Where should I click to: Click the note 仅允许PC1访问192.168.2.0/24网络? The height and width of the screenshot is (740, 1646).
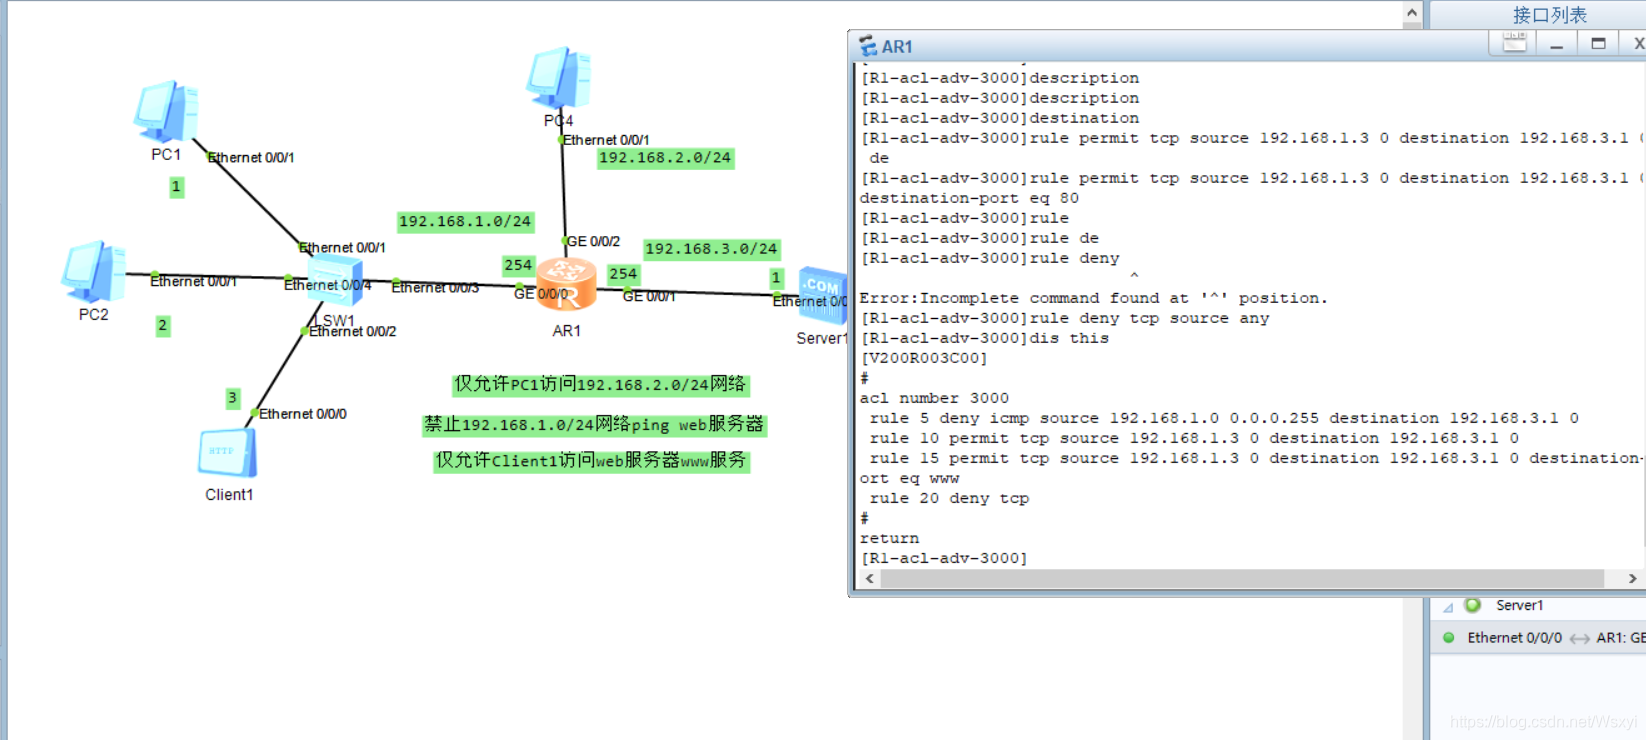pos(600,384)
